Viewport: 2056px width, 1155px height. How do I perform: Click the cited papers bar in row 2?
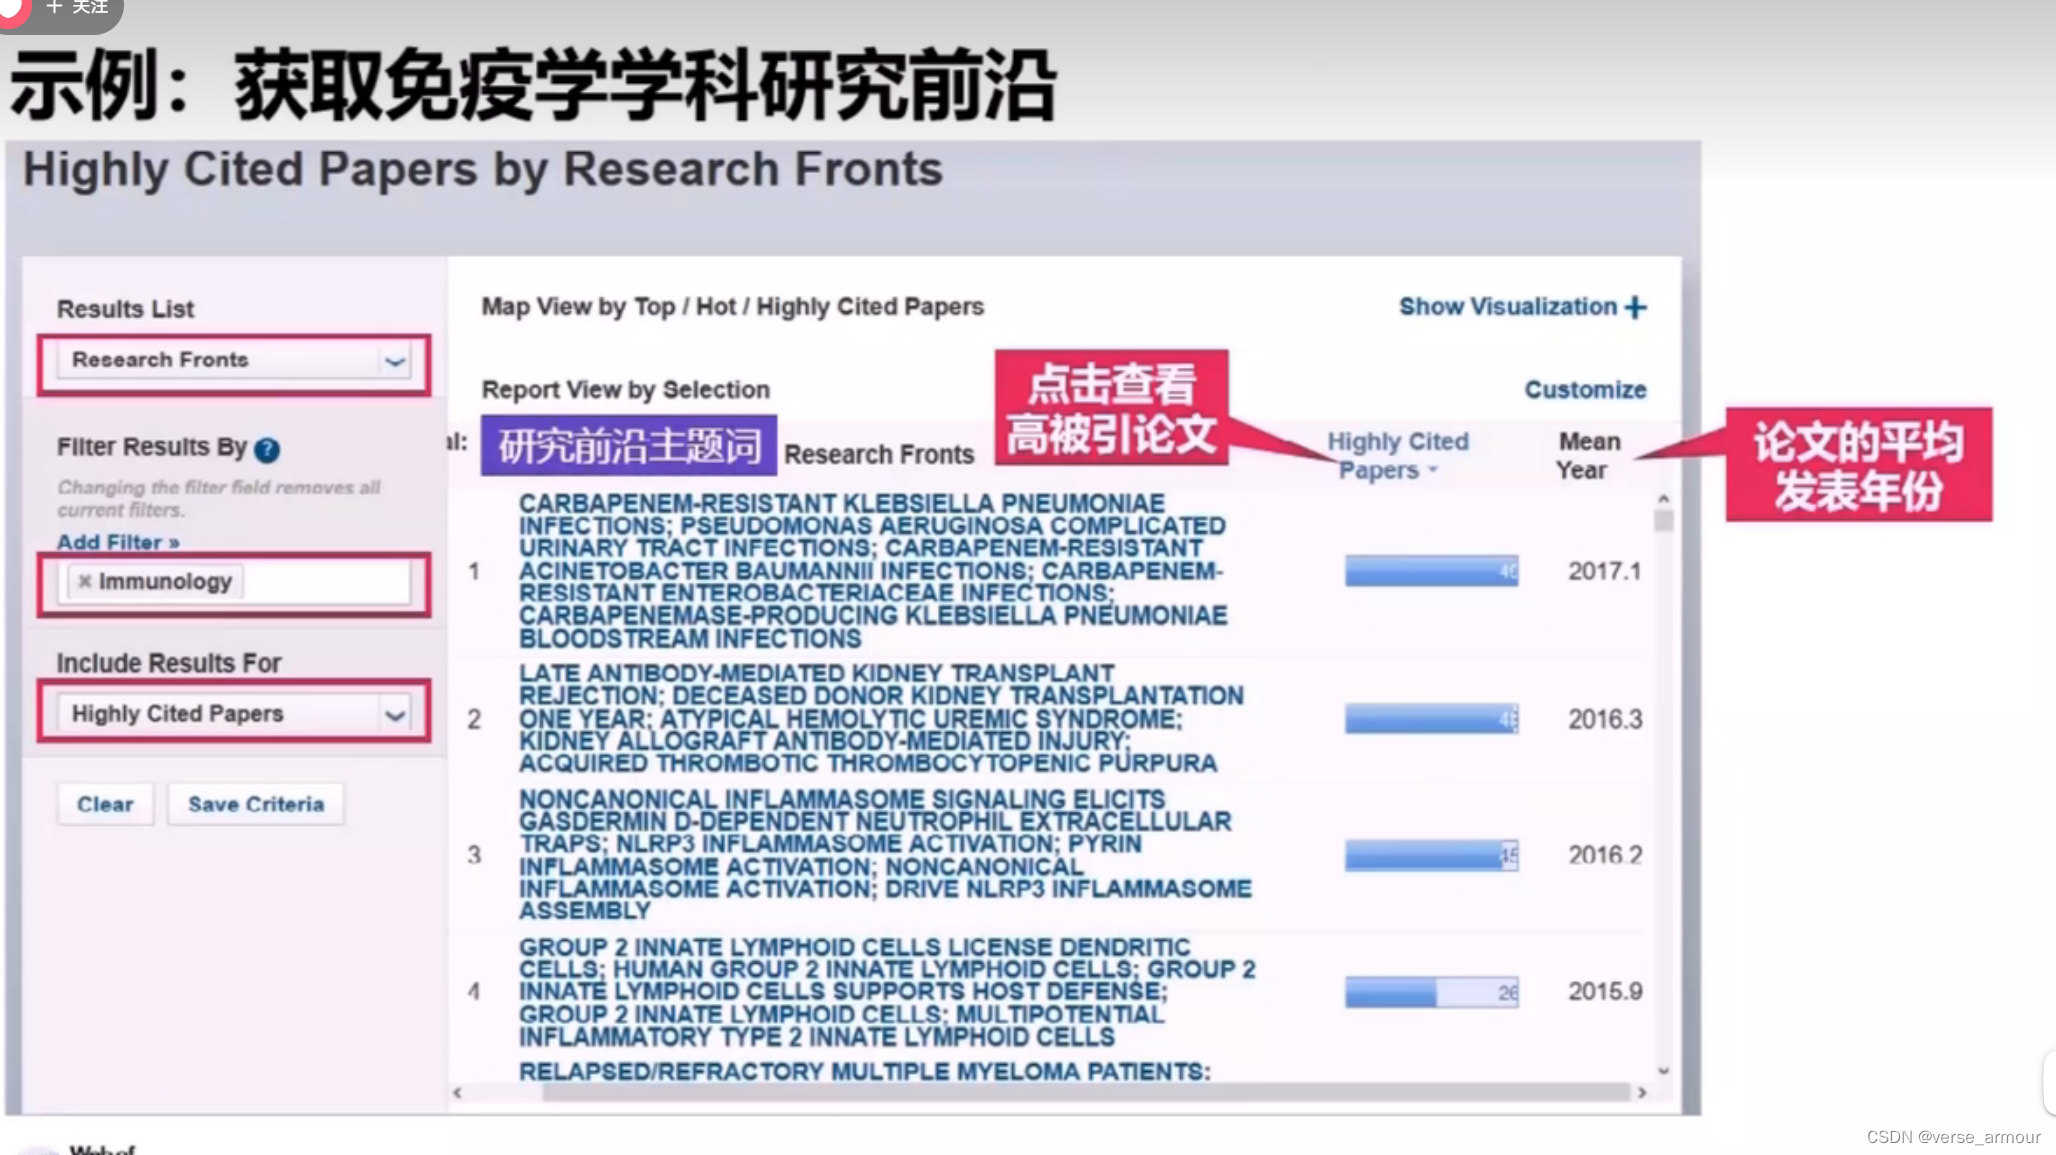click(x=1431, y=719)
